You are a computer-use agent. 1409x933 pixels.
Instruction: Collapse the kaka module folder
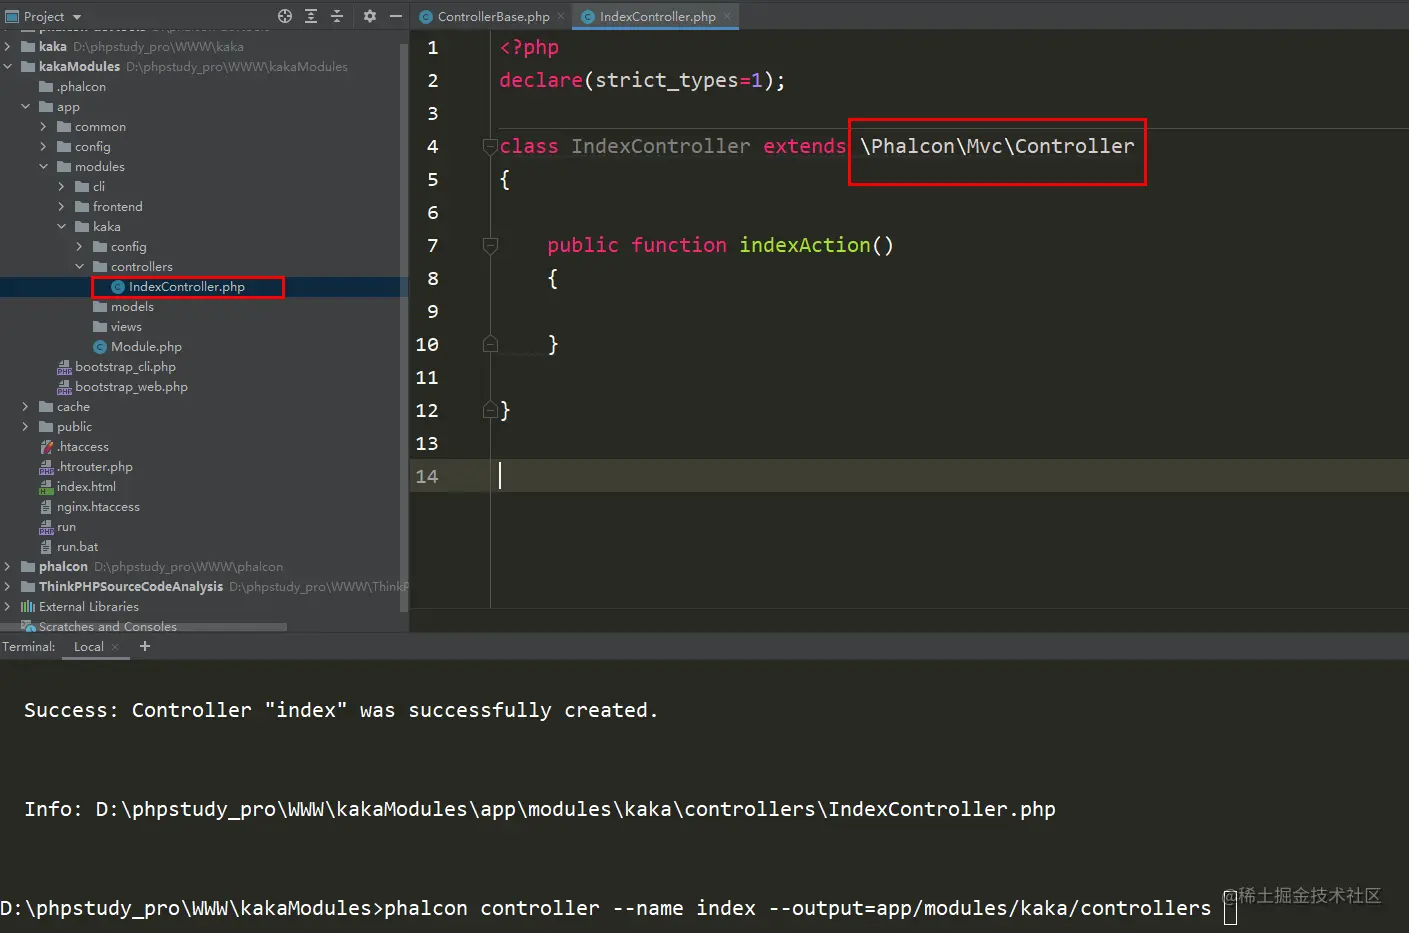point(62,226)
